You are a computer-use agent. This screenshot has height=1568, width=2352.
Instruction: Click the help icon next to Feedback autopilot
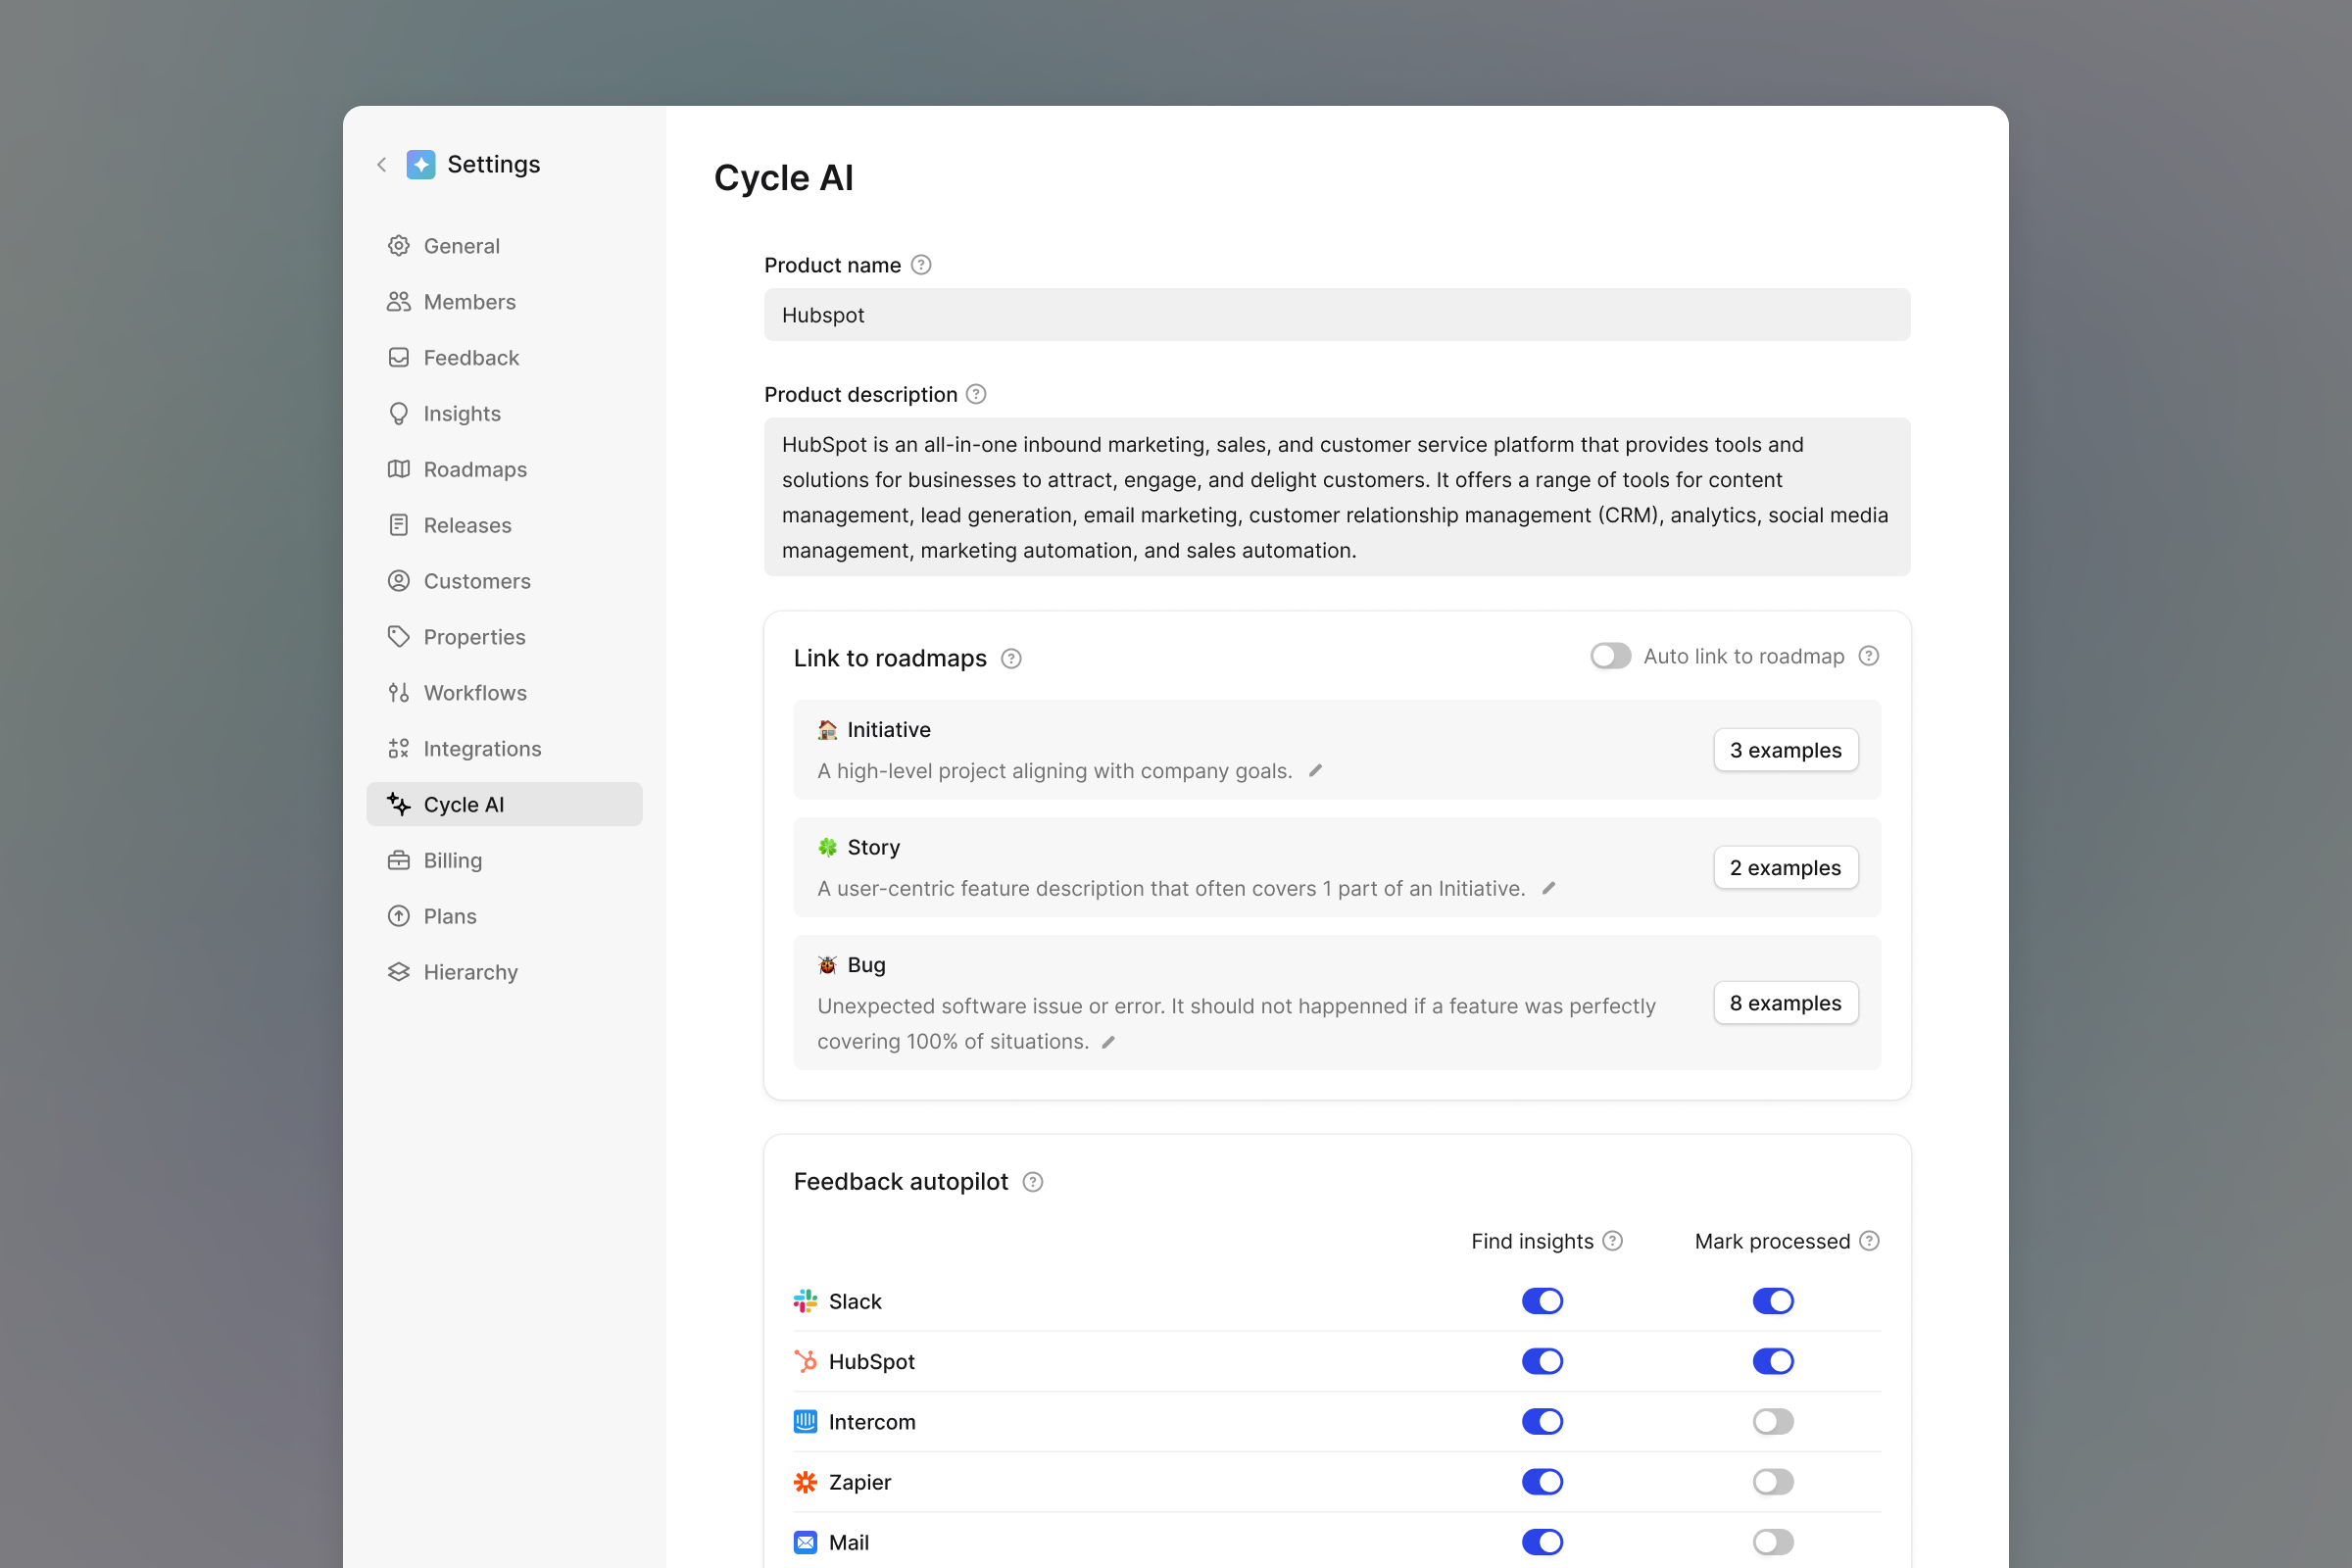pyautogui.click(x=1033, y=1182)
